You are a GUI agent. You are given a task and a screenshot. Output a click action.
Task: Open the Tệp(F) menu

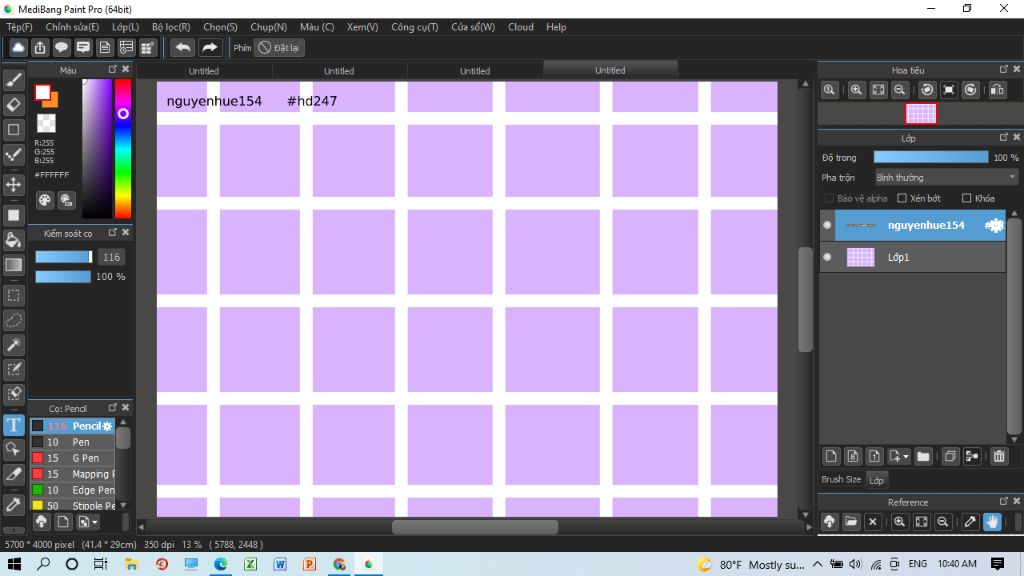19,27
